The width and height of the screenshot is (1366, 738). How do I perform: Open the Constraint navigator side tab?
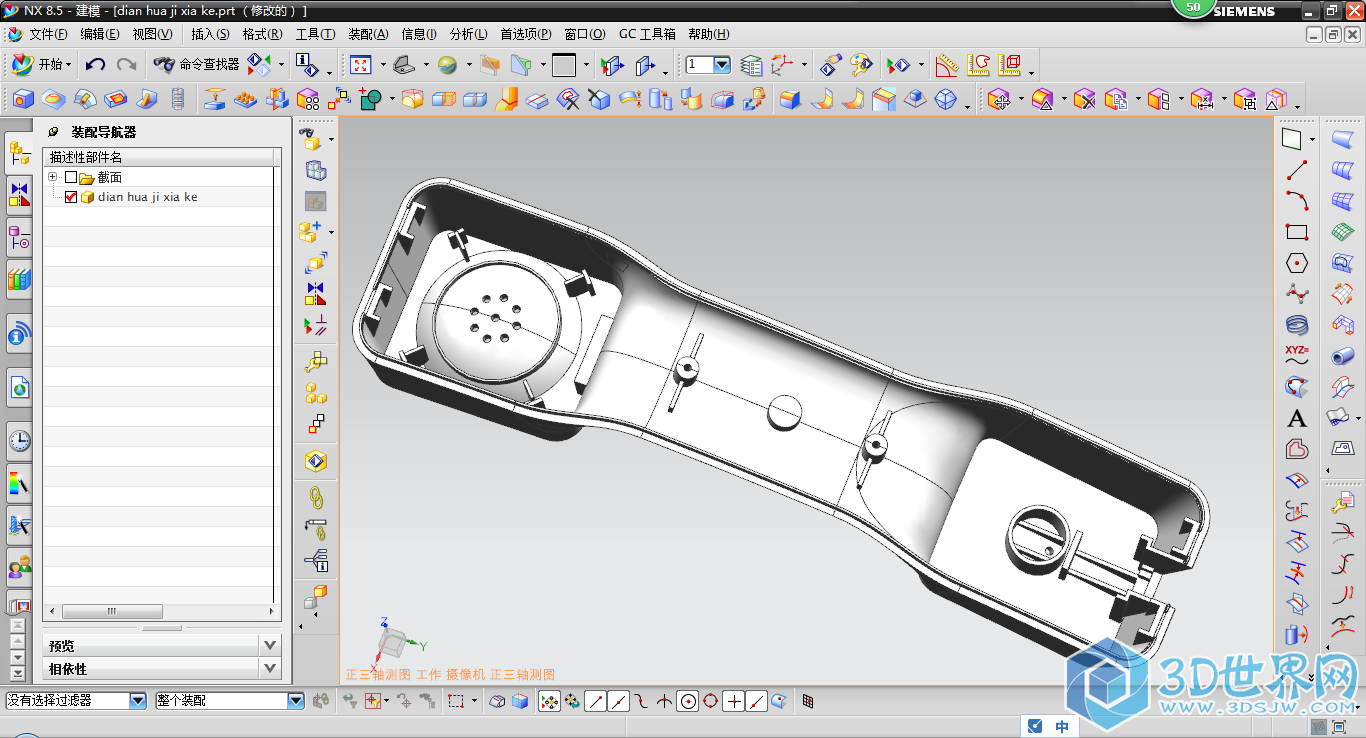[19, 195]
